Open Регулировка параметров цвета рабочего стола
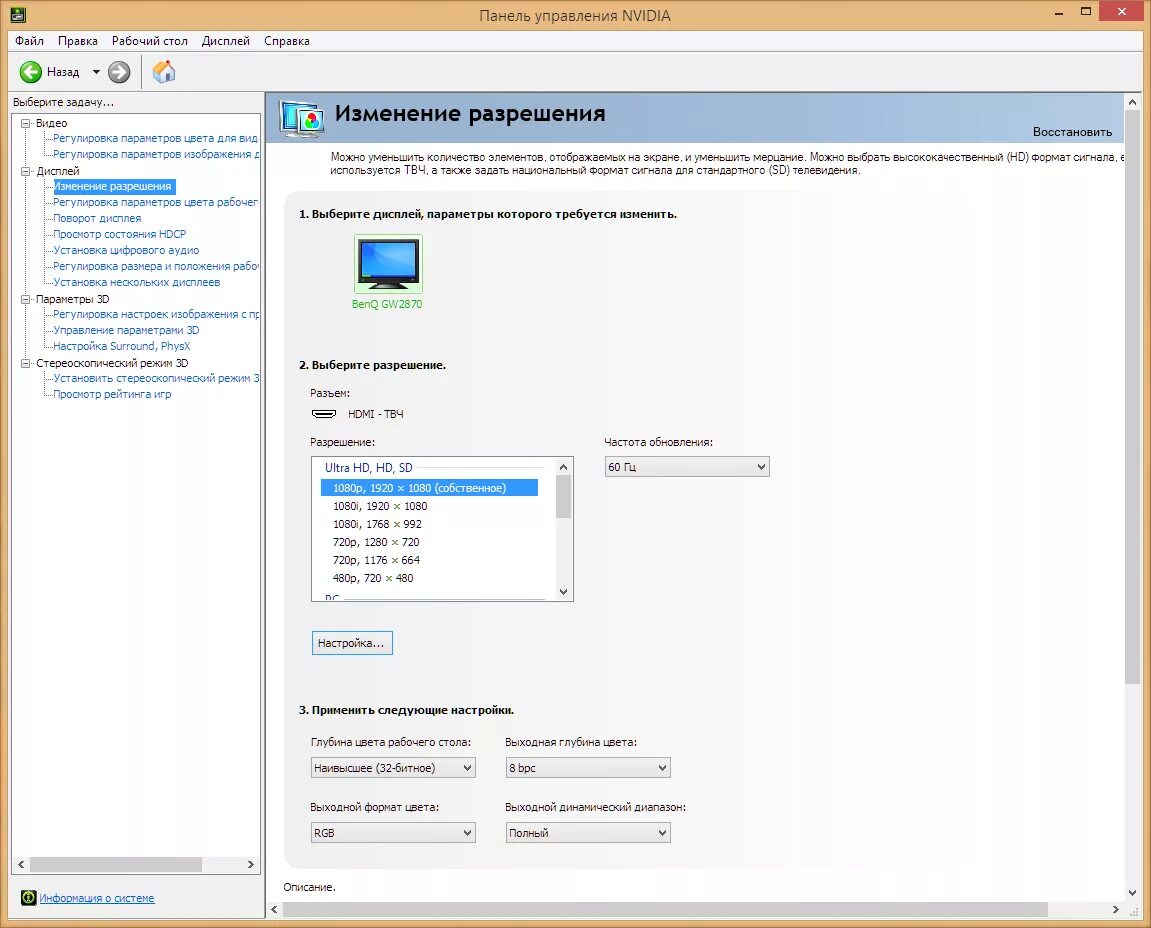 156,202
